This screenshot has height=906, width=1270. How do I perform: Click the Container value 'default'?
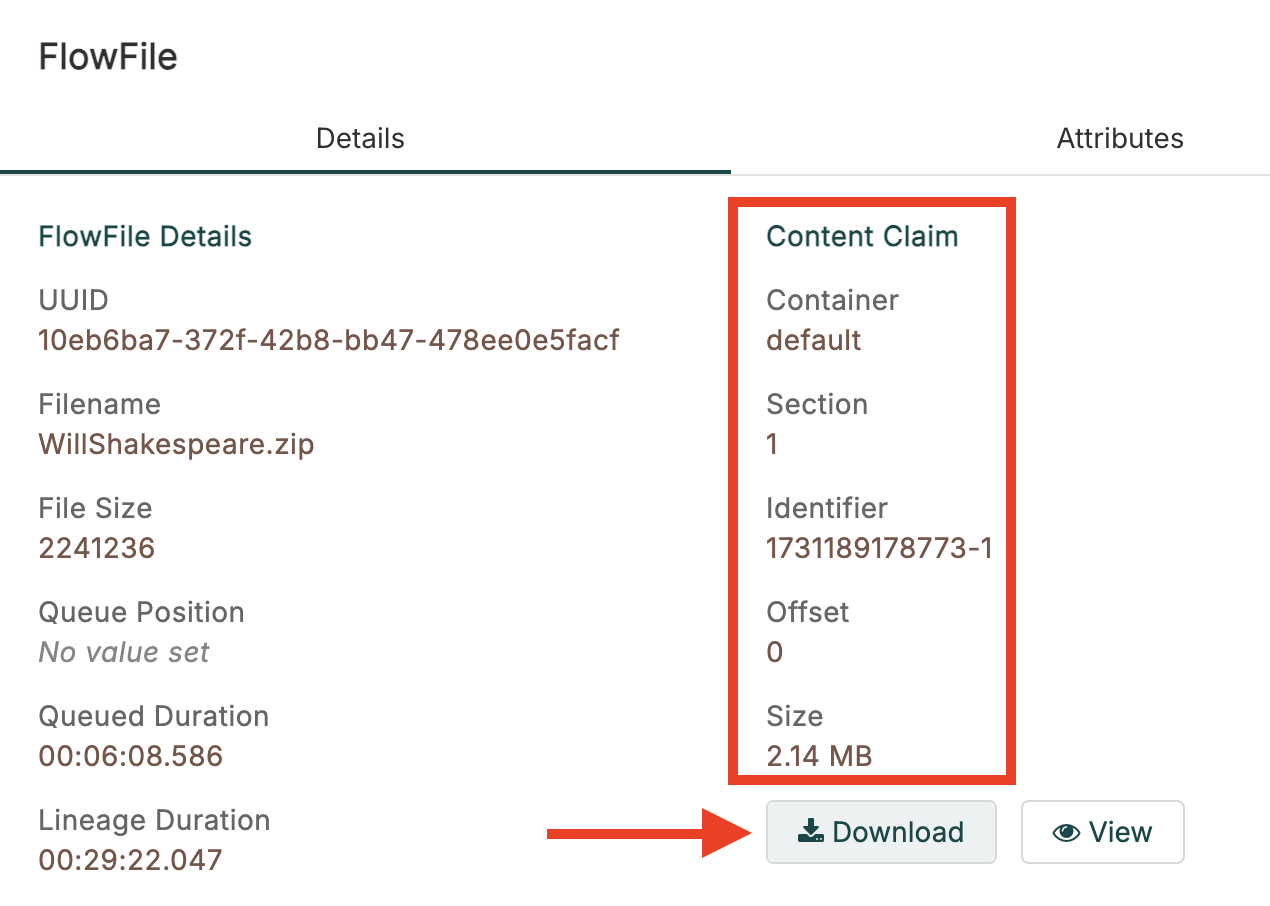coord(813,340)
